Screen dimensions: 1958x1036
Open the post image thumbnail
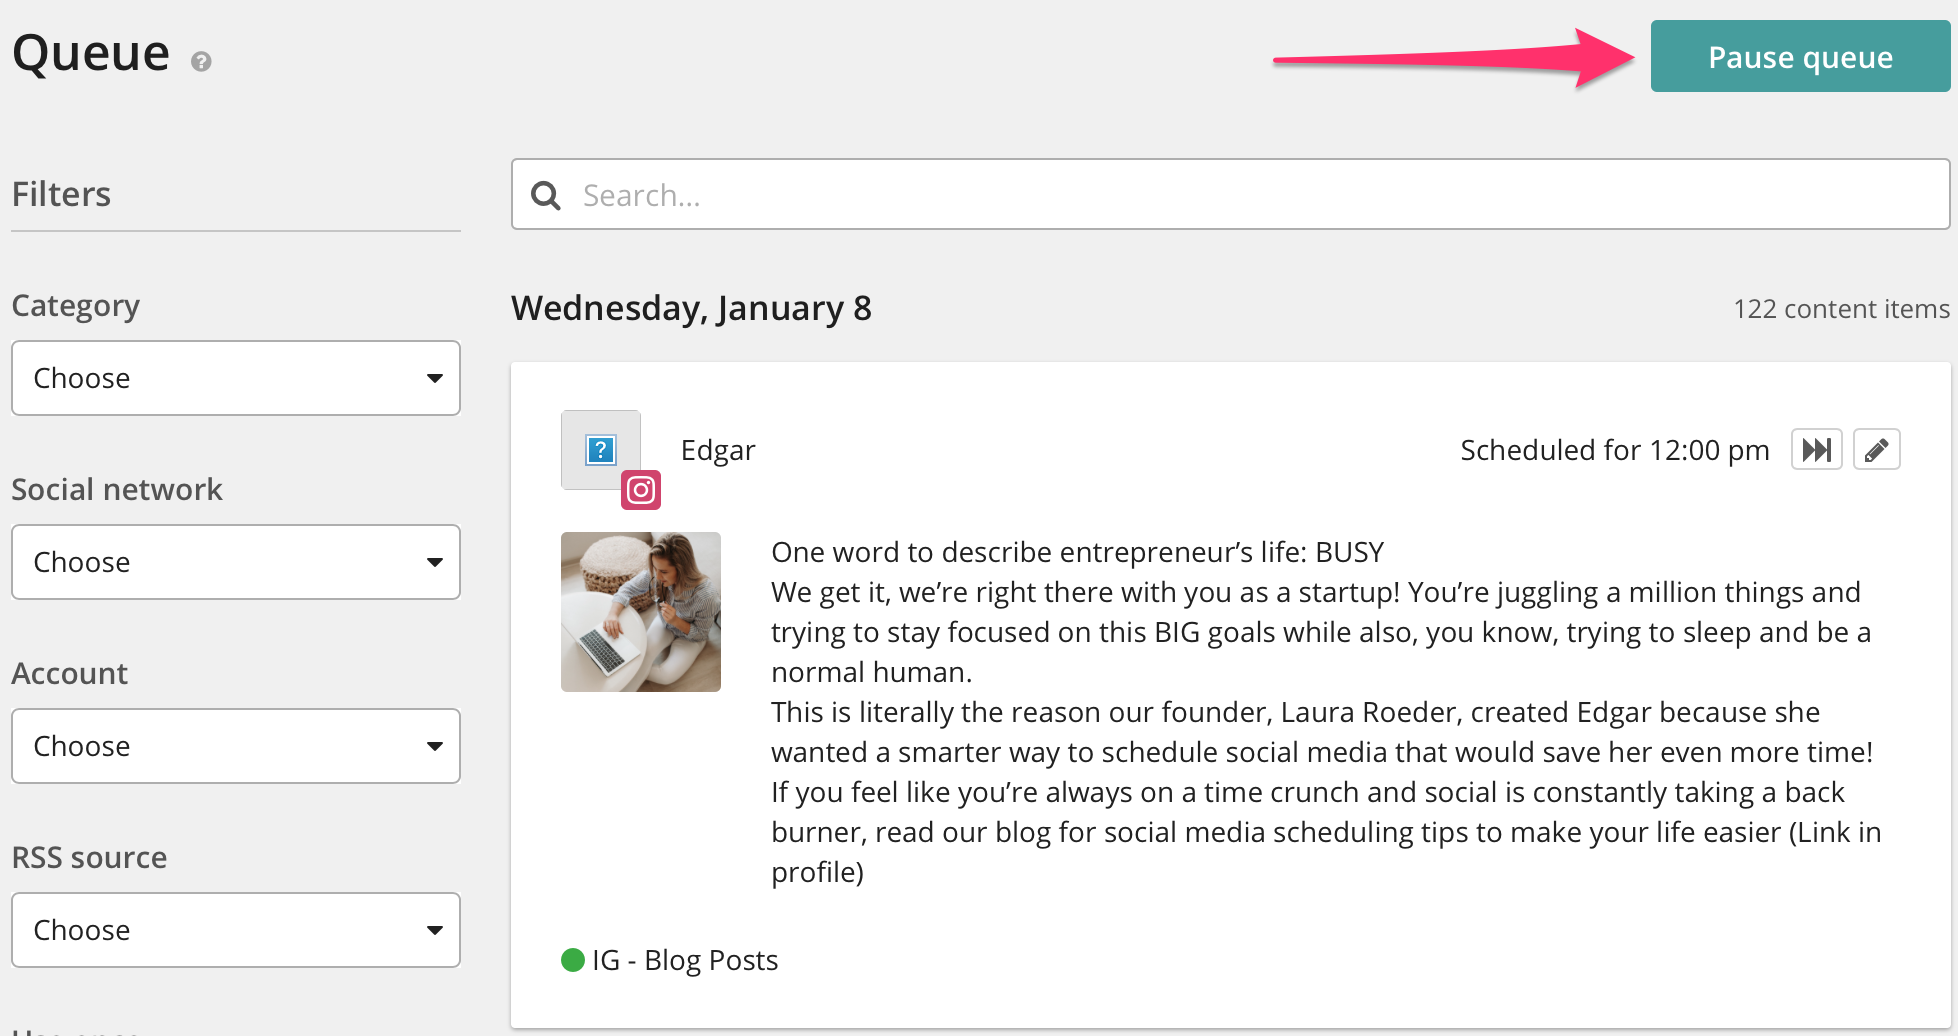click(641, 612)
